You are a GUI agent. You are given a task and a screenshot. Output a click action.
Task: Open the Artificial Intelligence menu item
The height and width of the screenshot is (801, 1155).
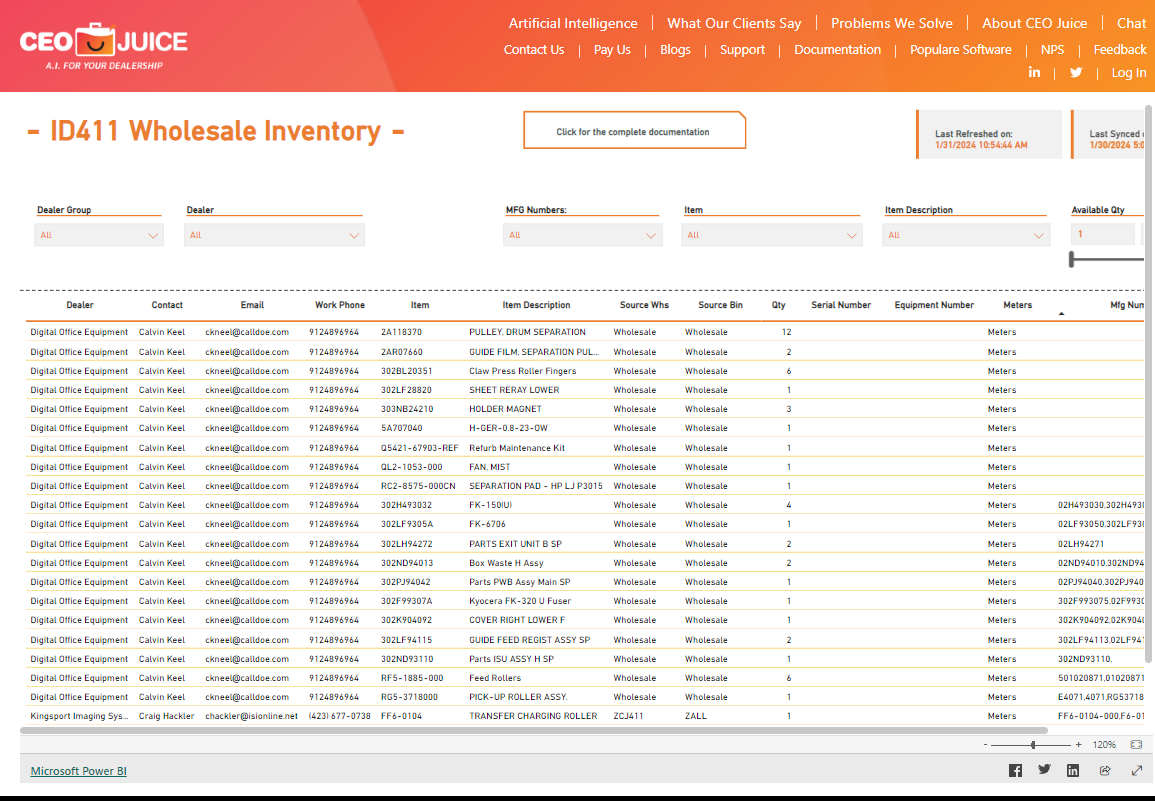(573, 24)
